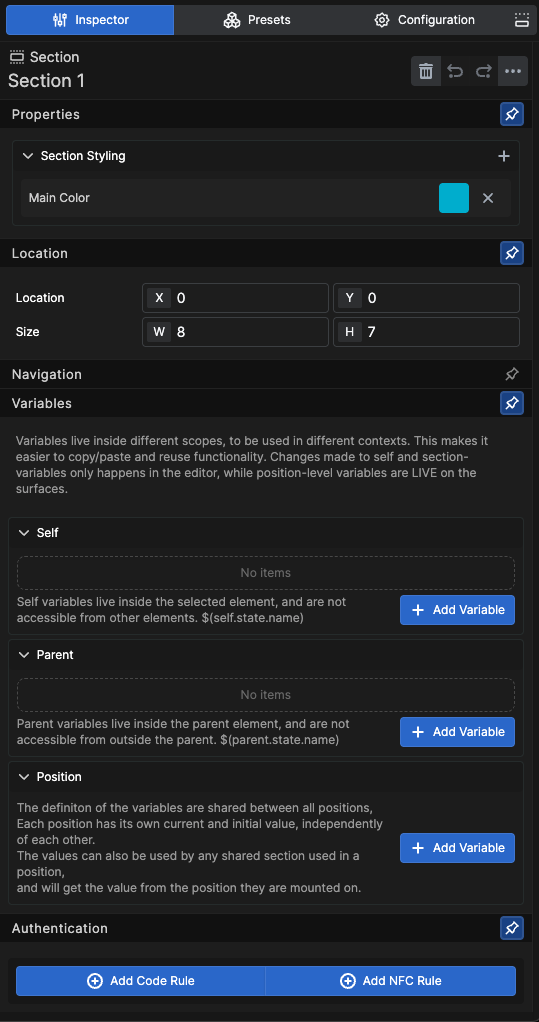Toggle the pin on Properties panel

pos(512,114)
